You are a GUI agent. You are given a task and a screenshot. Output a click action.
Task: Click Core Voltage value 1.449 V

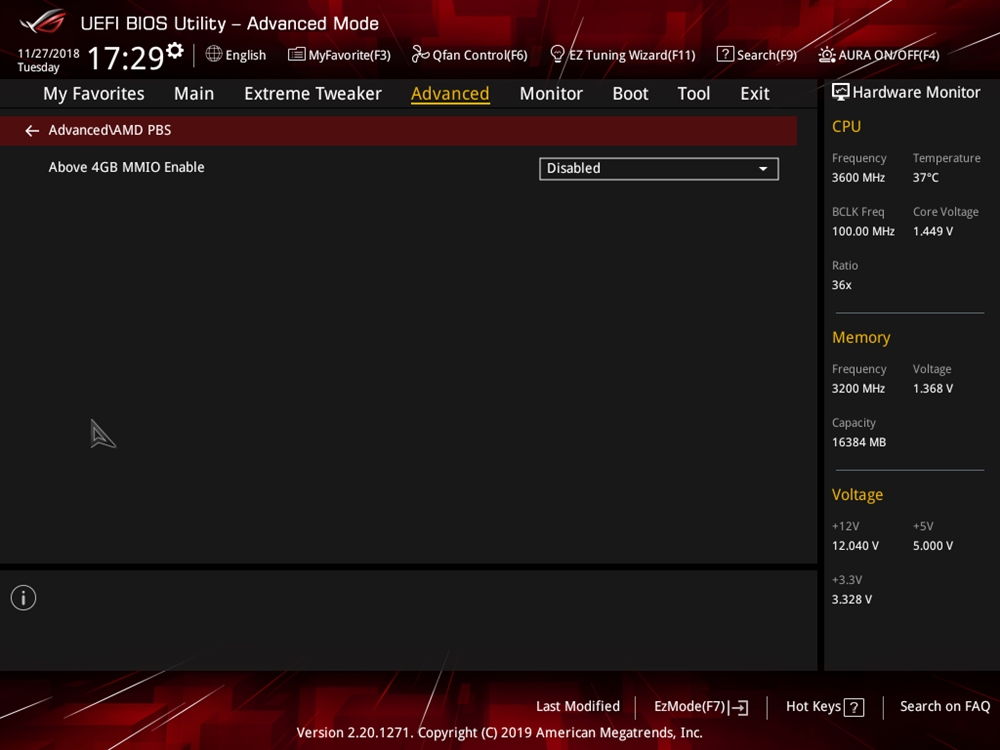pos(932,232)
